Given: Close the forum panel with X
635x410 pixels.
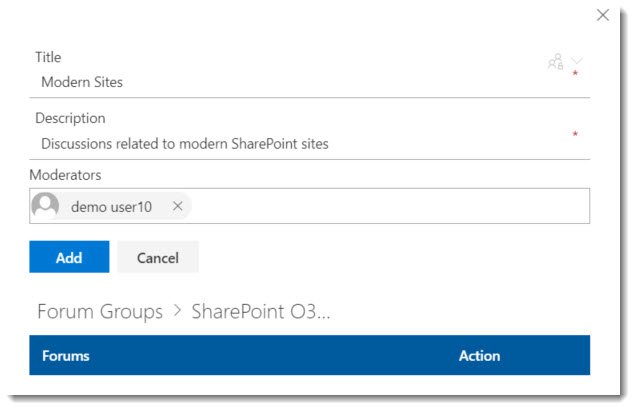Looking at the screenshot, I should tap(602, 15).
